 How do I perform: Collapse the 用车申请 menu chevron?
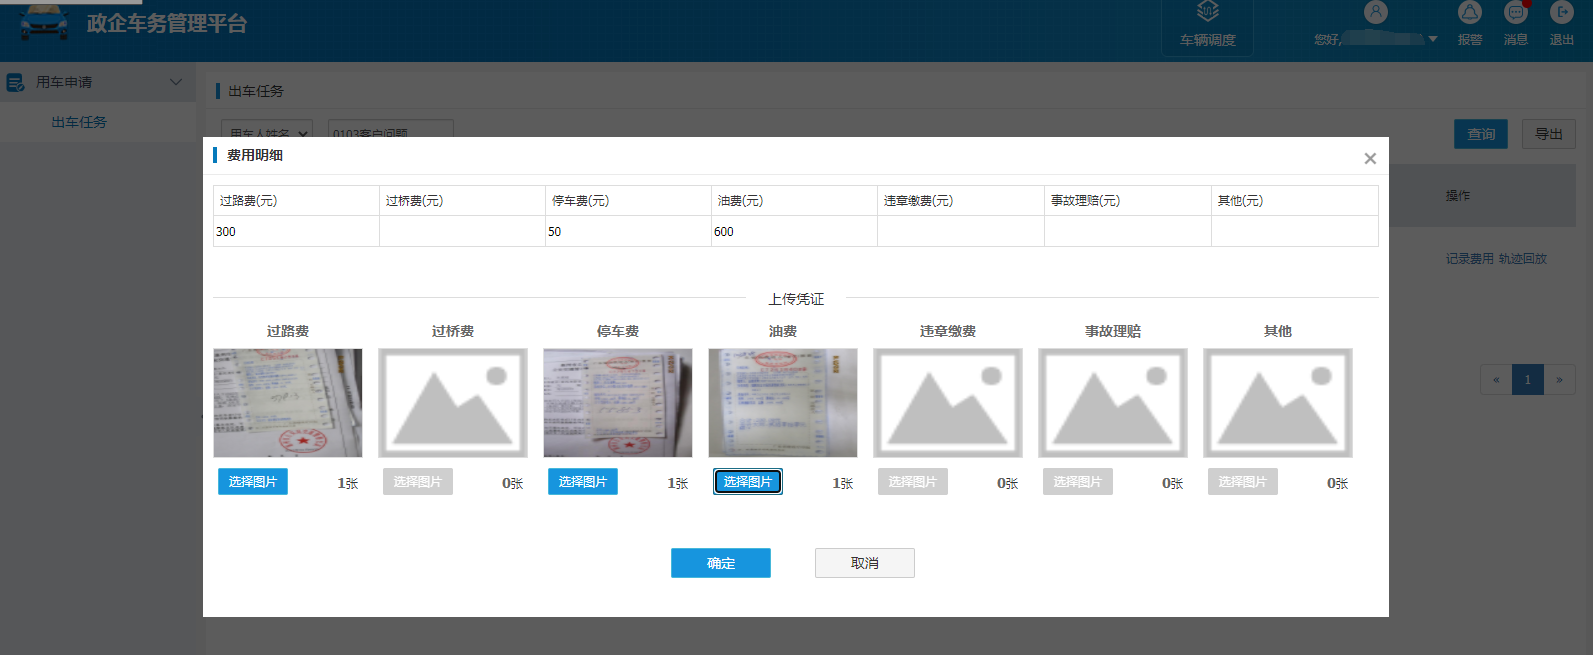(176, 82)
